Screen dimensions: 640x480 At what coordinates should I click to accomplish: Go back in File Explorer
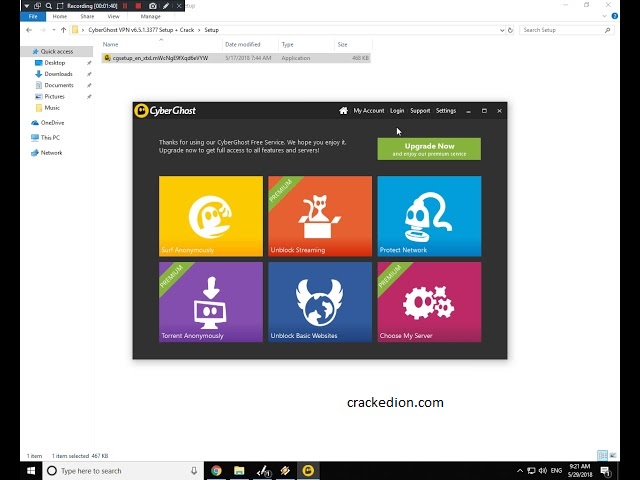tap(29, 30)
